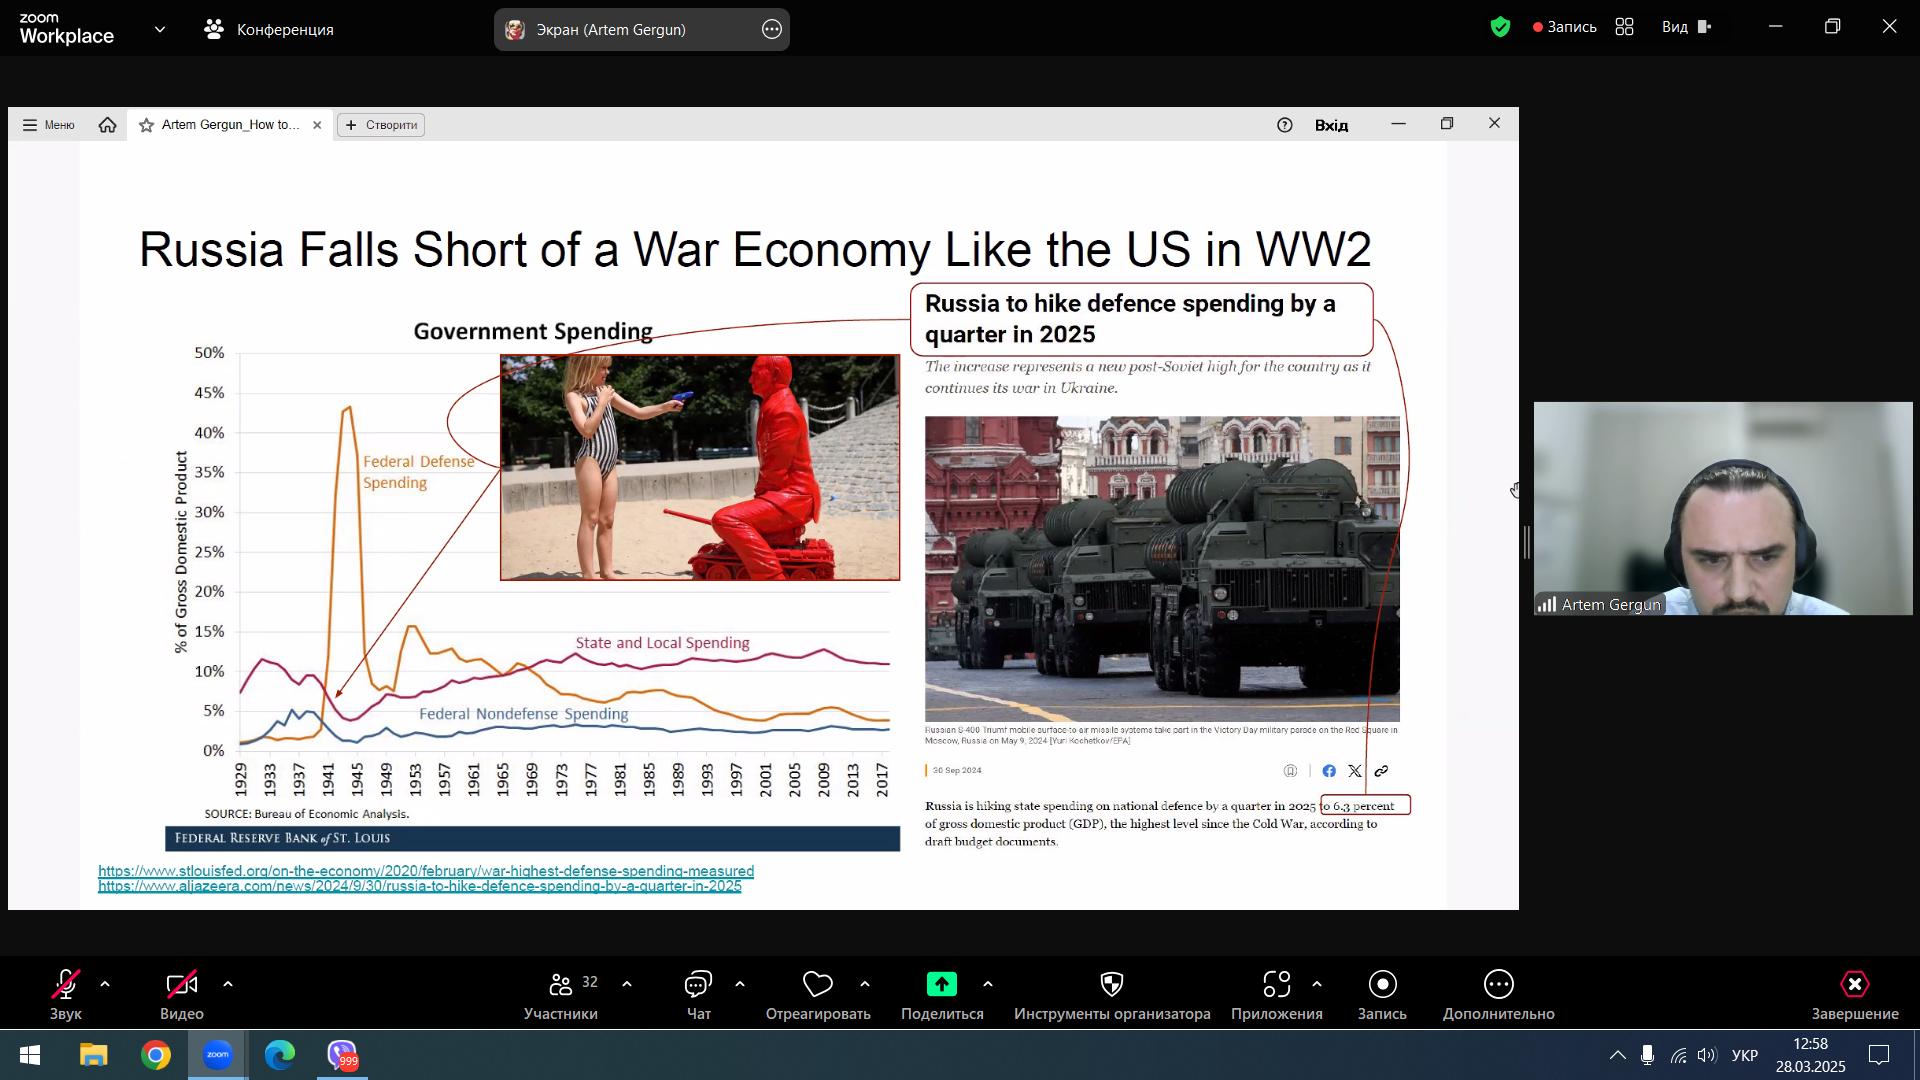Open Инструменты организатора host tools

(x=1112, y=996)
